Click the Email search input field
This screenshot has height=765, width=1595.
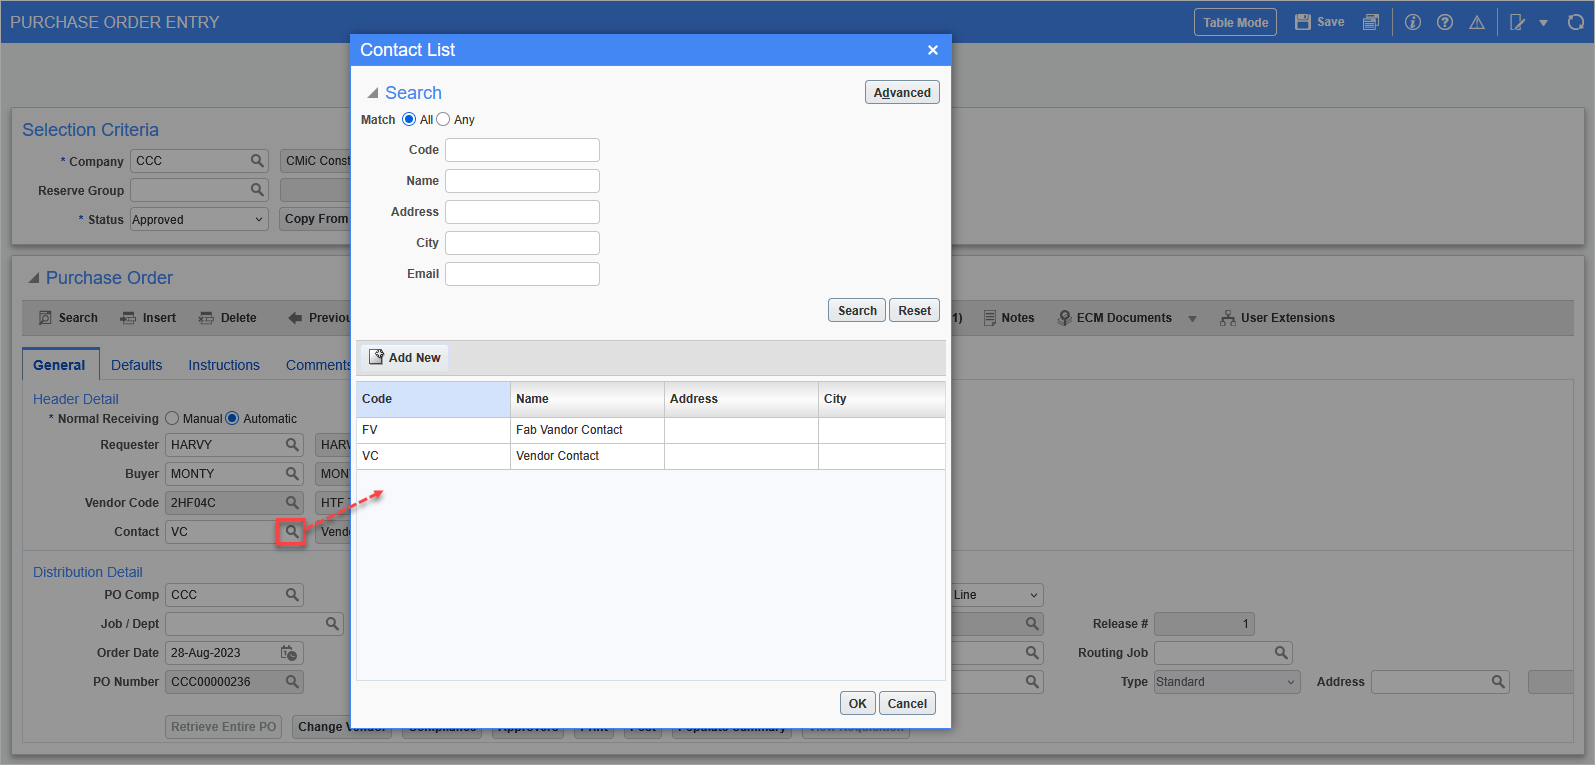click(522, 274)
